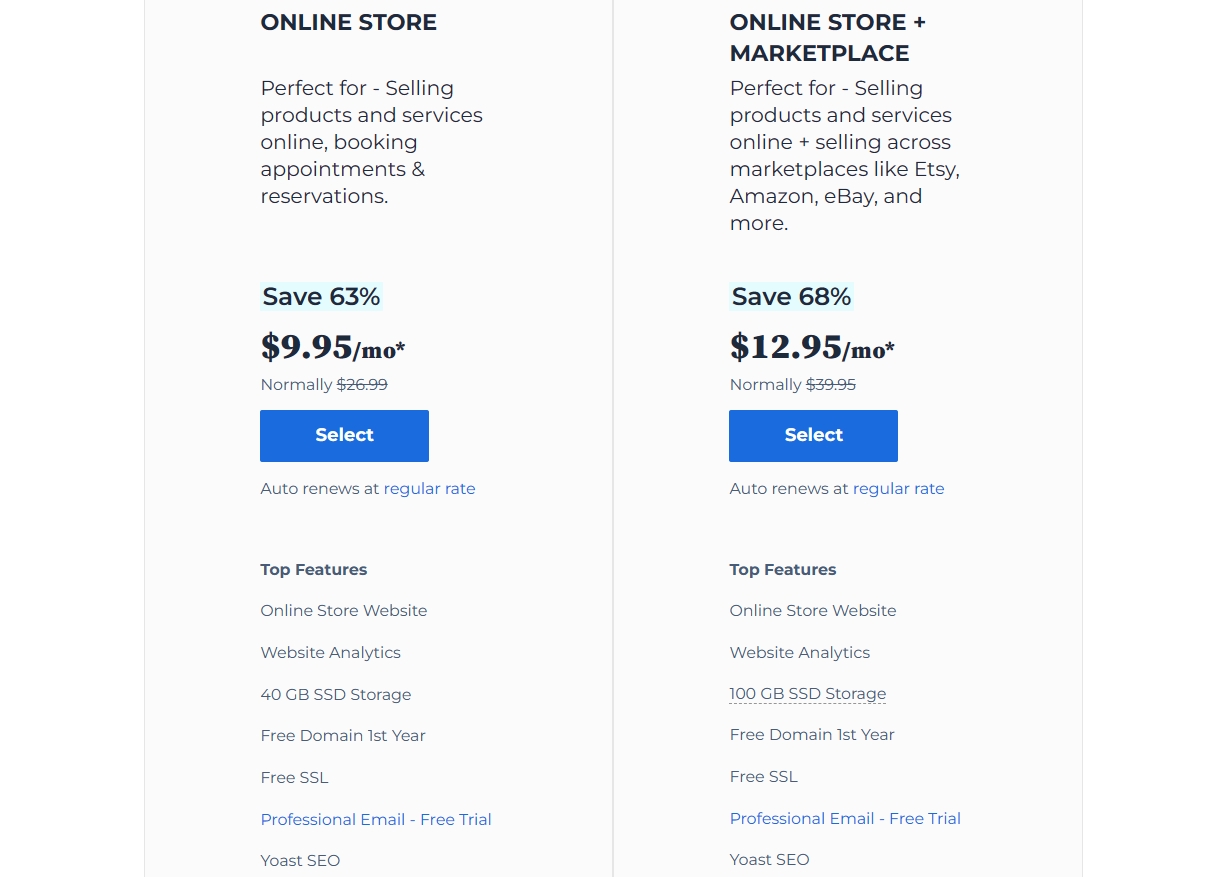Click the $12.95/mo price
Viewport: 1228px width, 877px height.
click(811, 347)
